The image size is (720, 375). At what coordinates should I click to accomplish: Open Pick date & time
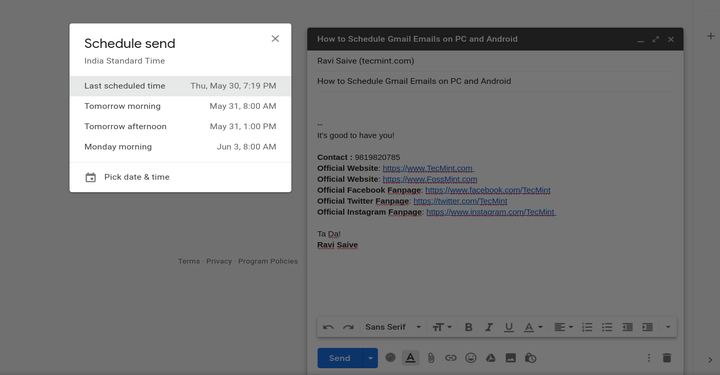[x=180, y=177]
